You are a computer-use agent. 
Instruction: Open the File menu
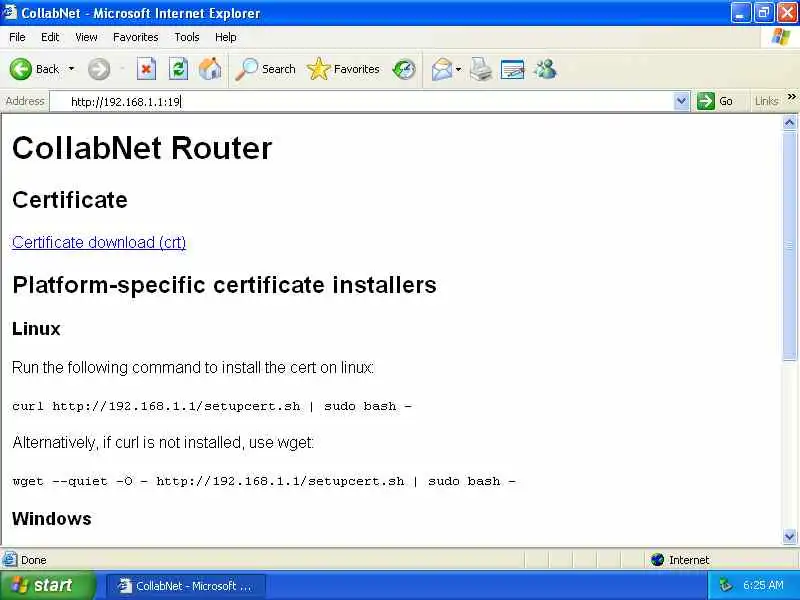click(17, 37)
